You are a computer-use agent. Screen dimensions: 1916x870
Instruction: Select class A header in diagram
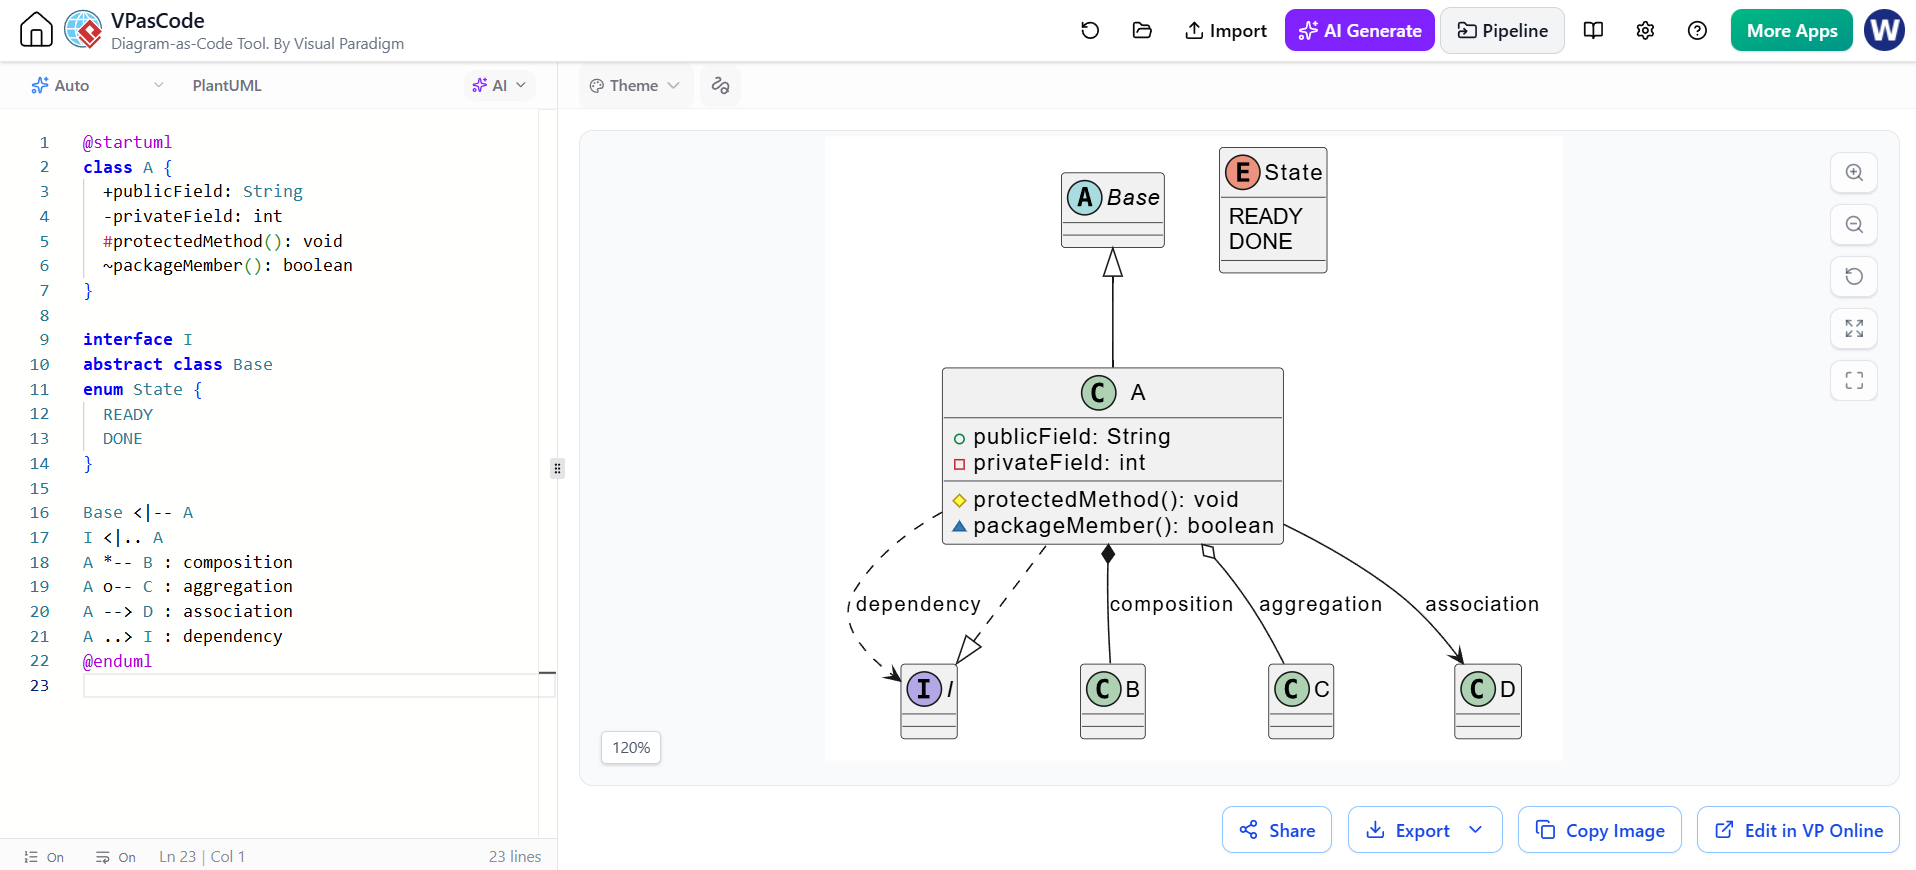point(1113,392)
